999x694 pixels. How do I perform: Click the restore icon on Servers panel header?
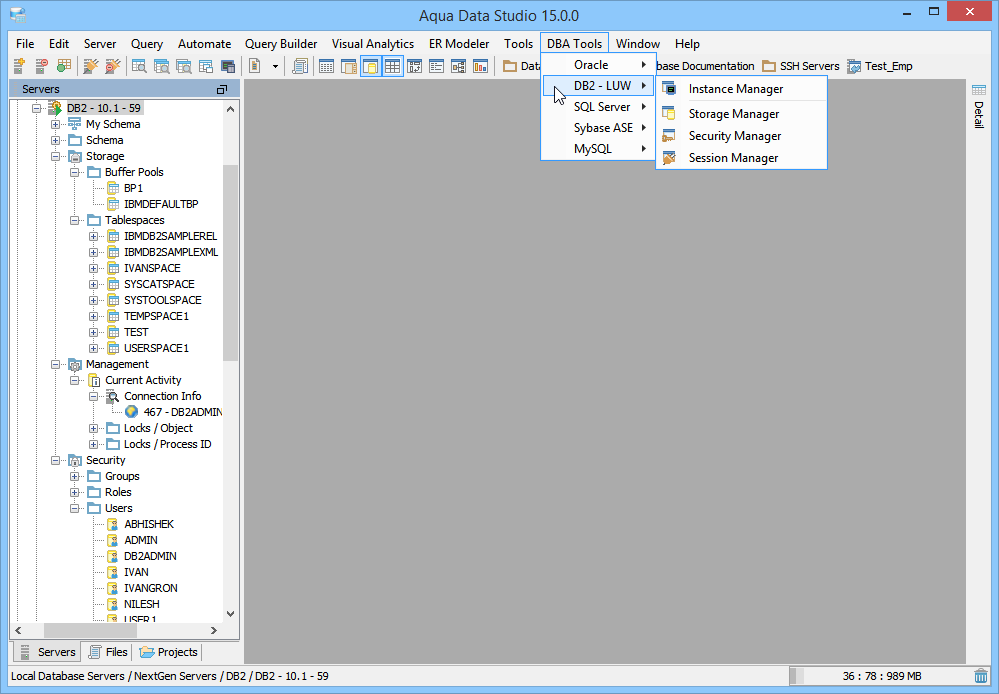pos(222,89)
